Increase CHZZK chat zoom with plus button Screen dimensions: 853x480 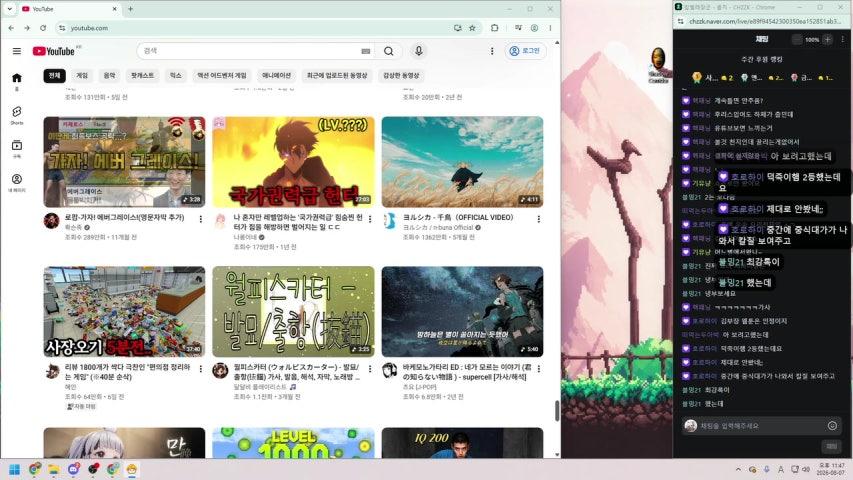click(827, 39)
